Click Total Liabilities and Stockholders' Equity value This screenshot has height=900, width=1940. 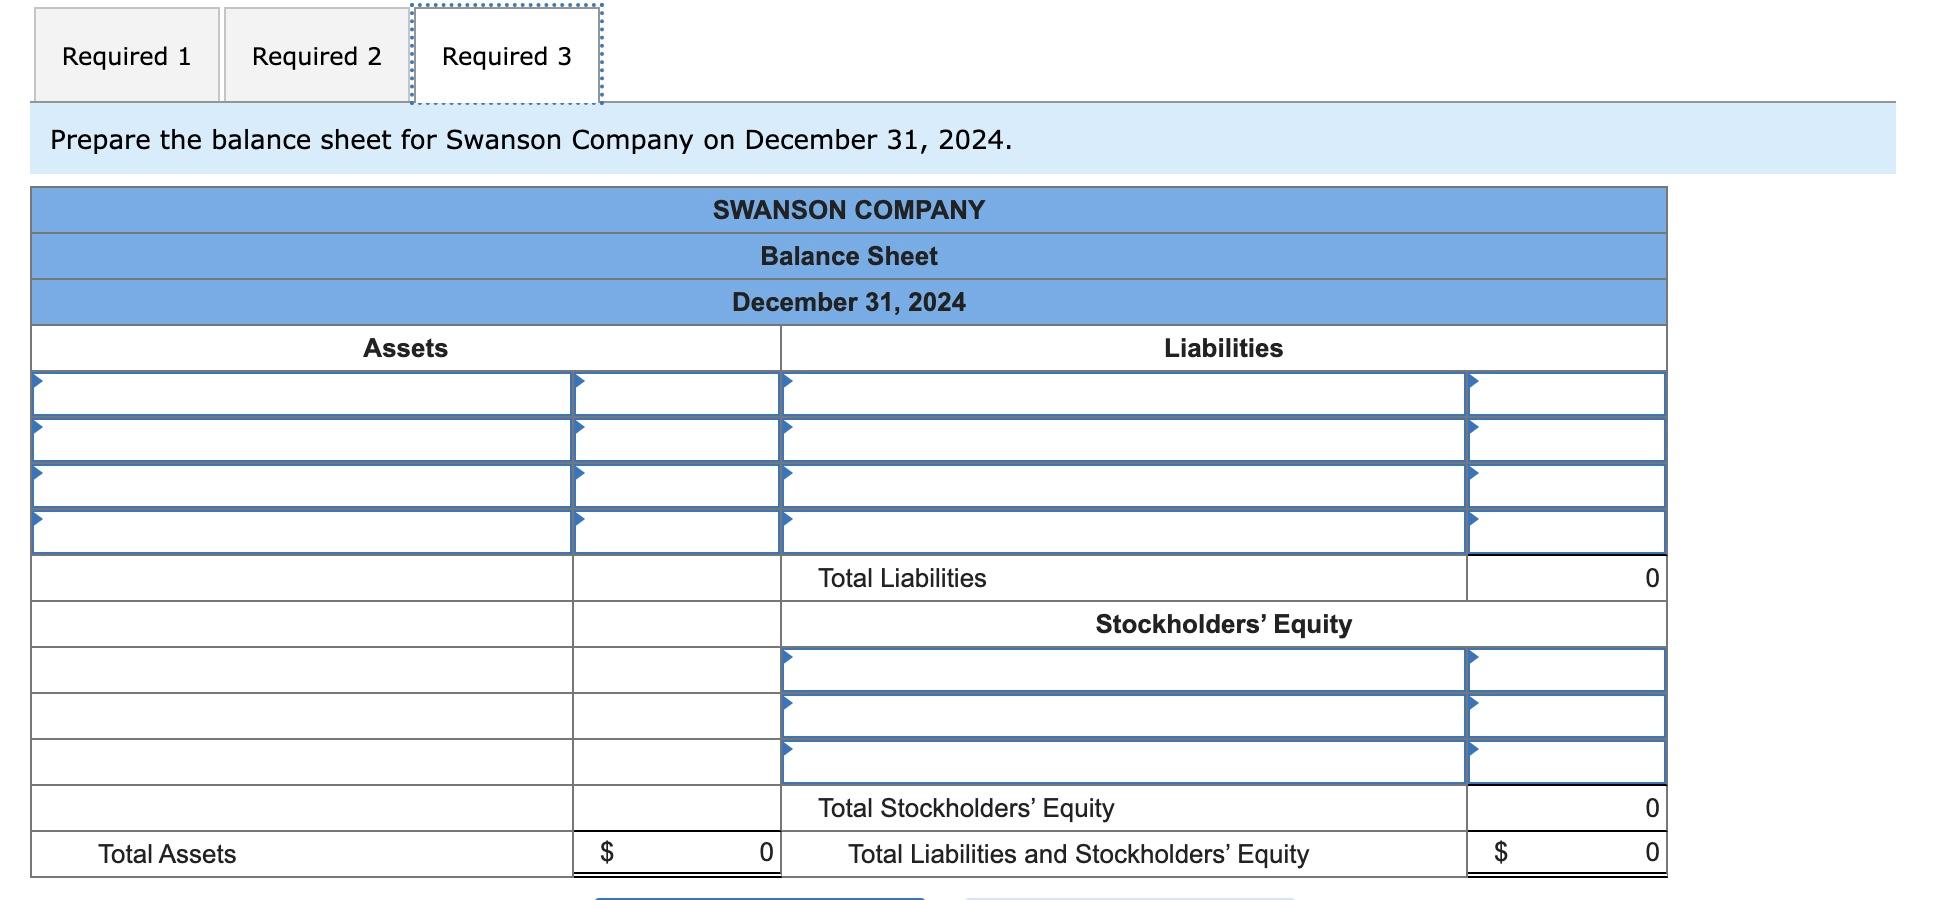pyautogui.click(x=1567, y=853)
